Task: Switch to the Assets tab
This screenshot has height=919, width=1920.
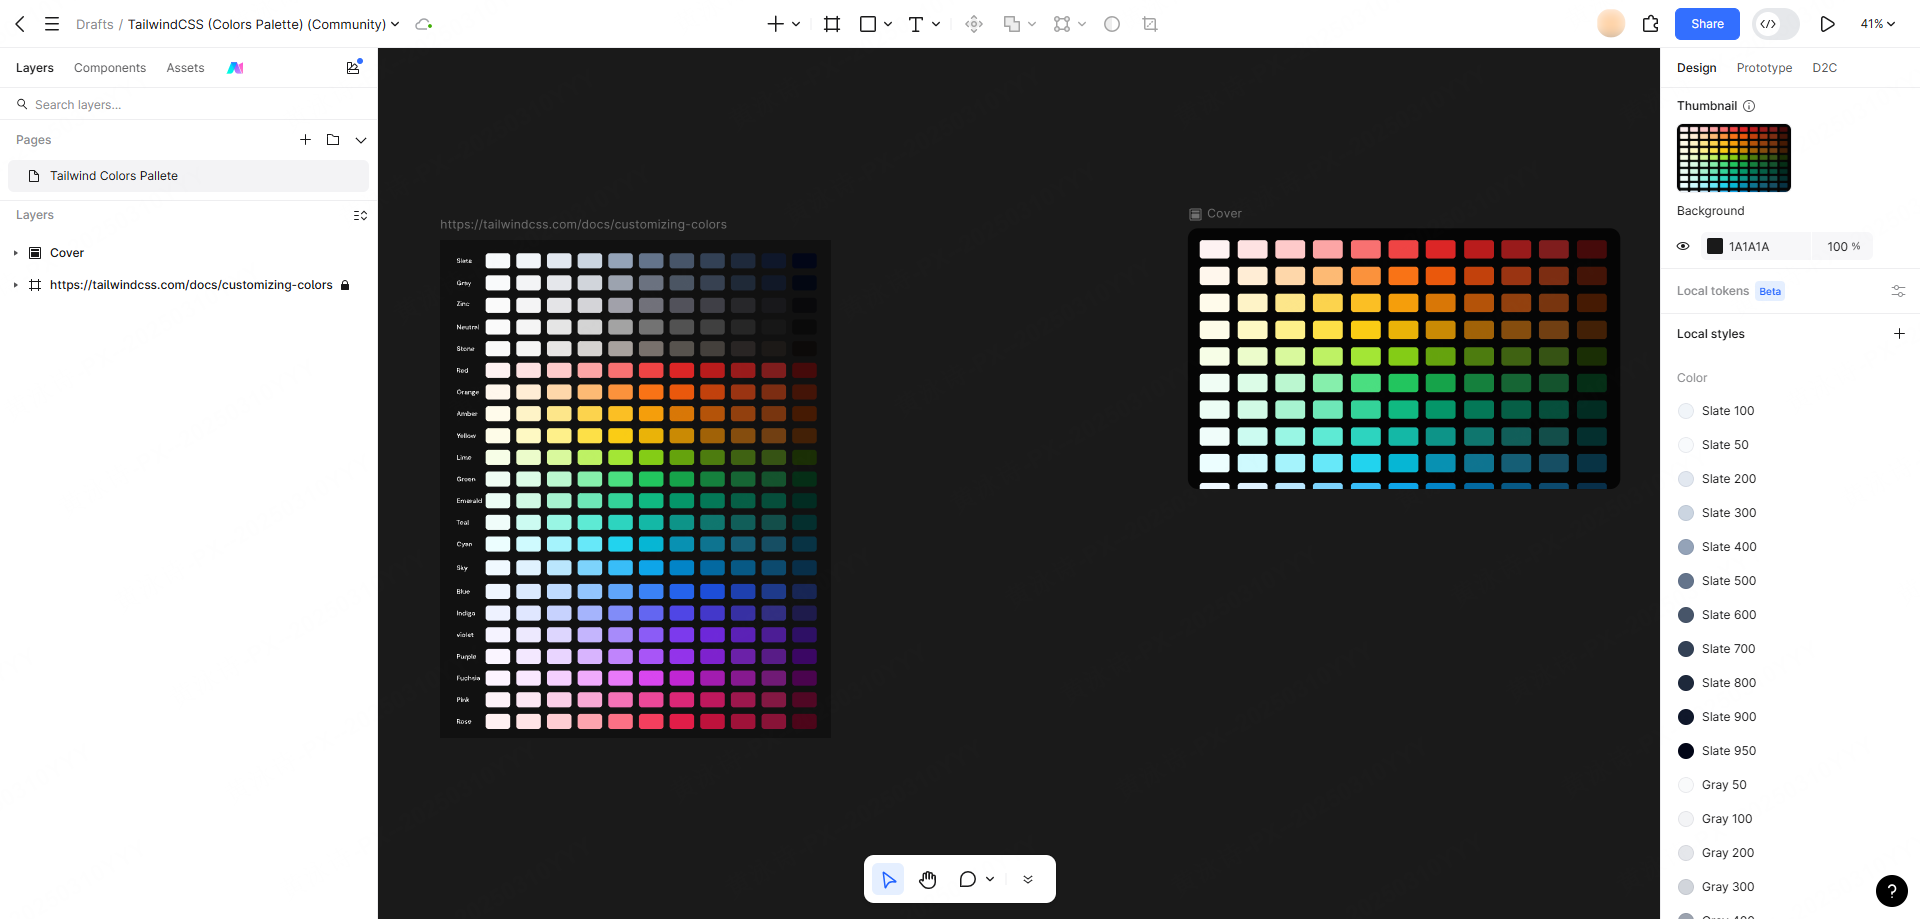Action: tap(185, 68)
